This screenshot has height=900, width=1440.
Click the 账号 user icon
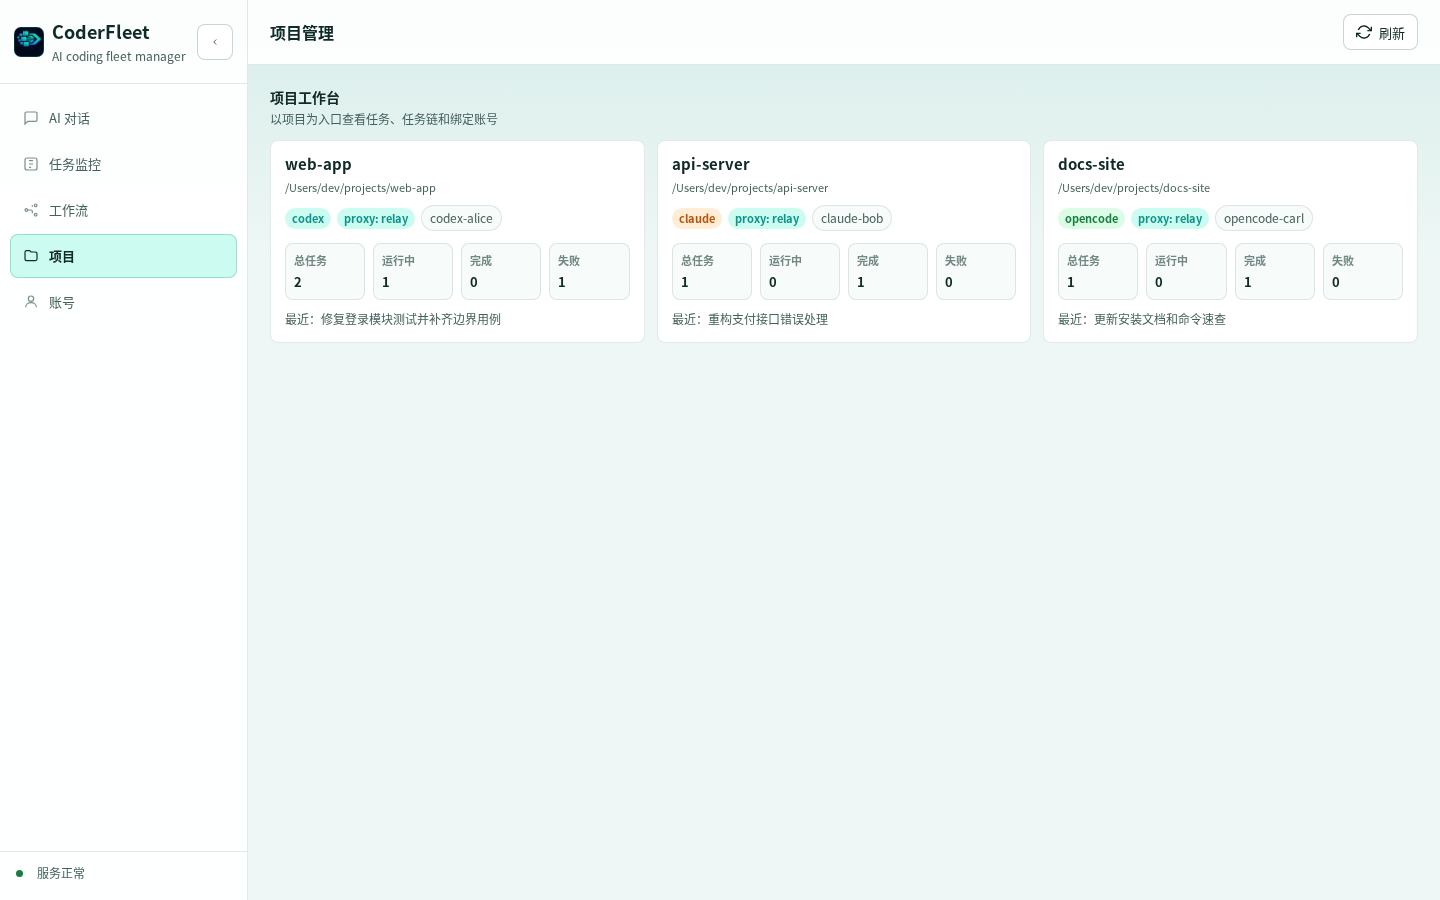coord(31,302)
